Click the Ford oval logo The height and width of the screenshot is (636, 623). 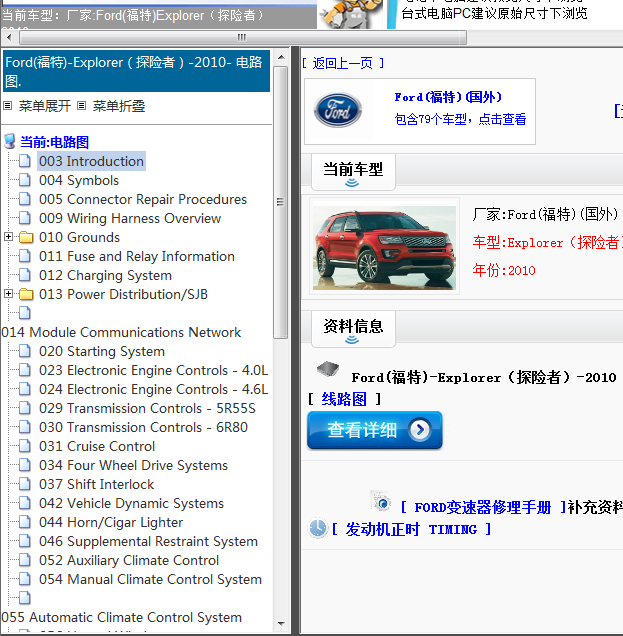338,110
